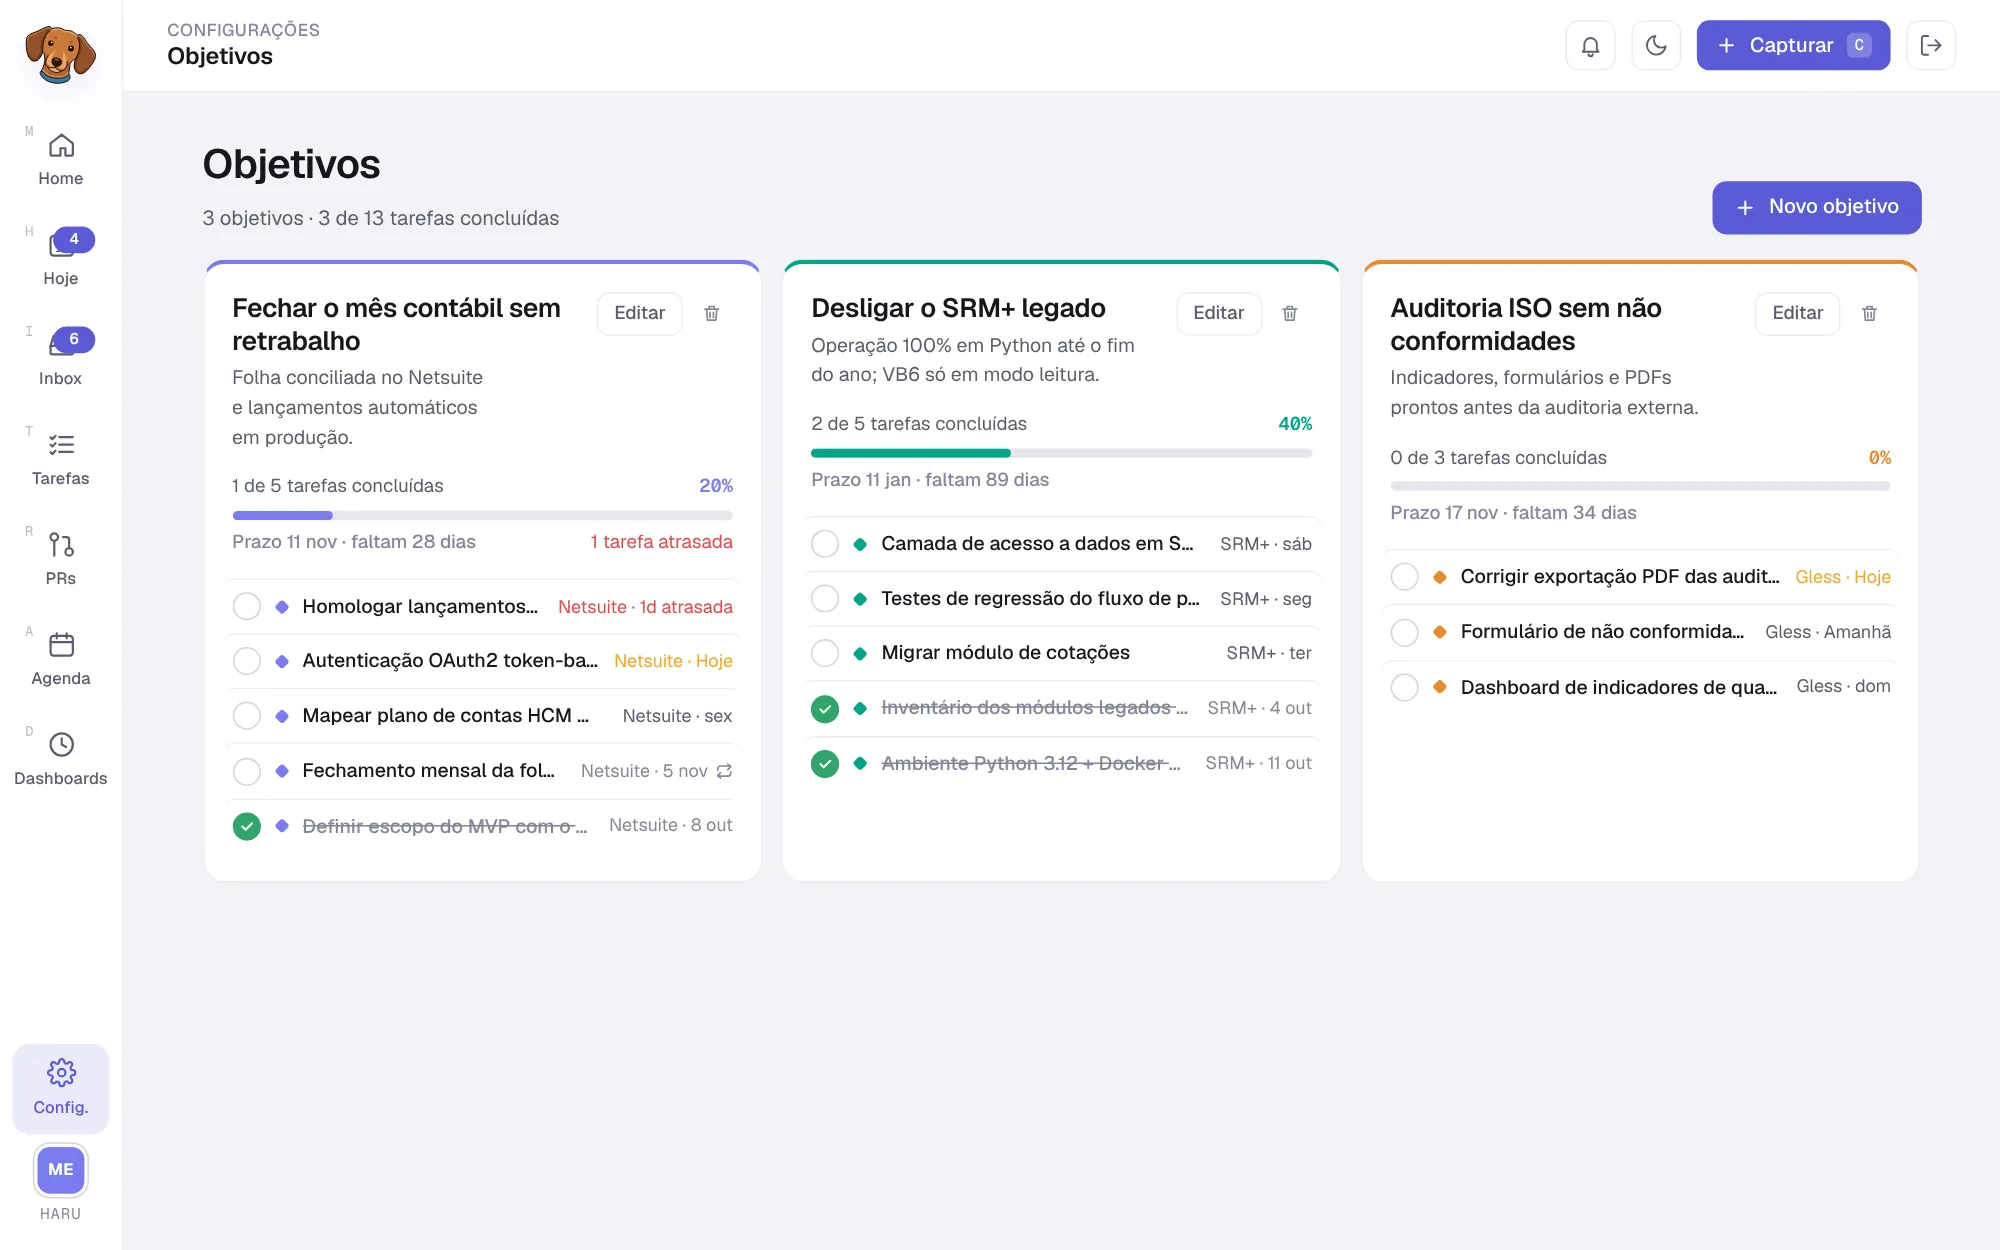Open Config. gear in sidebar
The width and height of the screenshot is (2000, 1250).
coord(61,1088)
